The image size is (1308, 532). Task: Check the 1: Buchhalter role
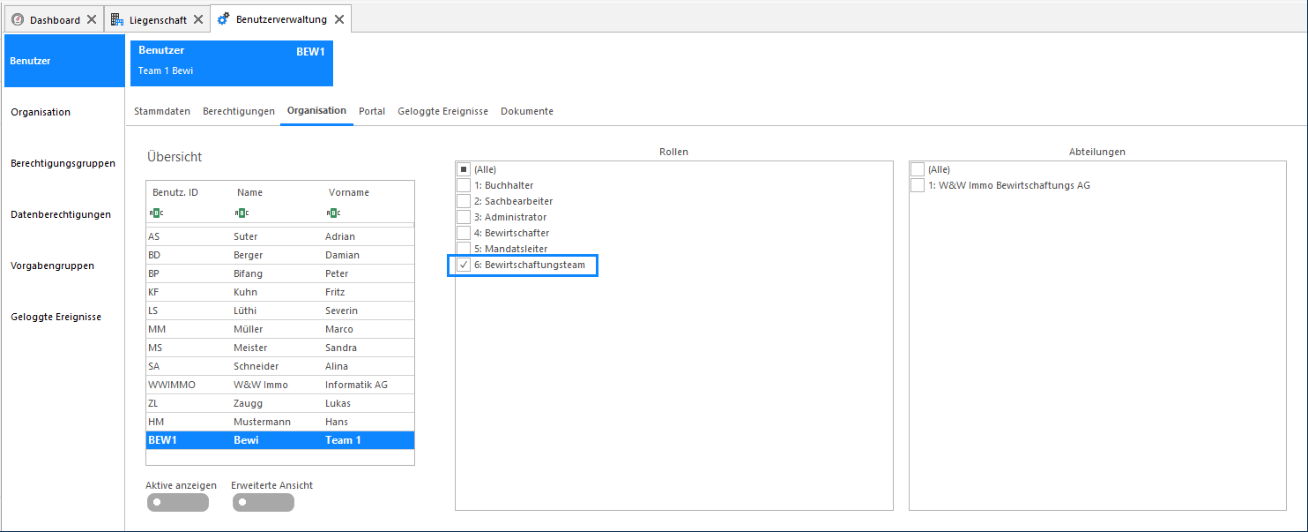[x=463, y=185]
